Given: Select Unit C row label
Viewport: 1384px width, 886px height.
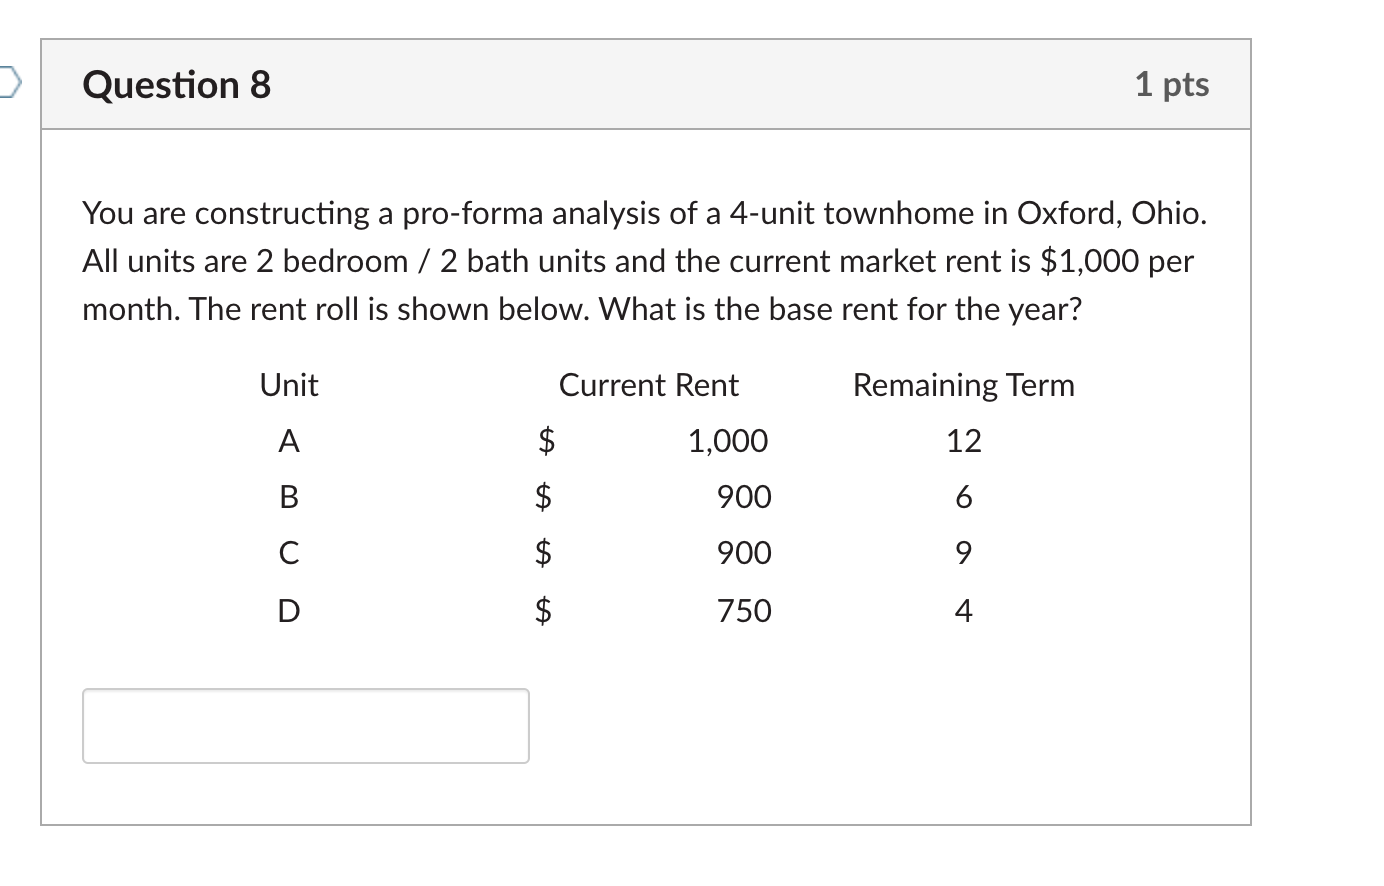Looking at the screenshot, I should pyautogui.click(x=288, y=554).
